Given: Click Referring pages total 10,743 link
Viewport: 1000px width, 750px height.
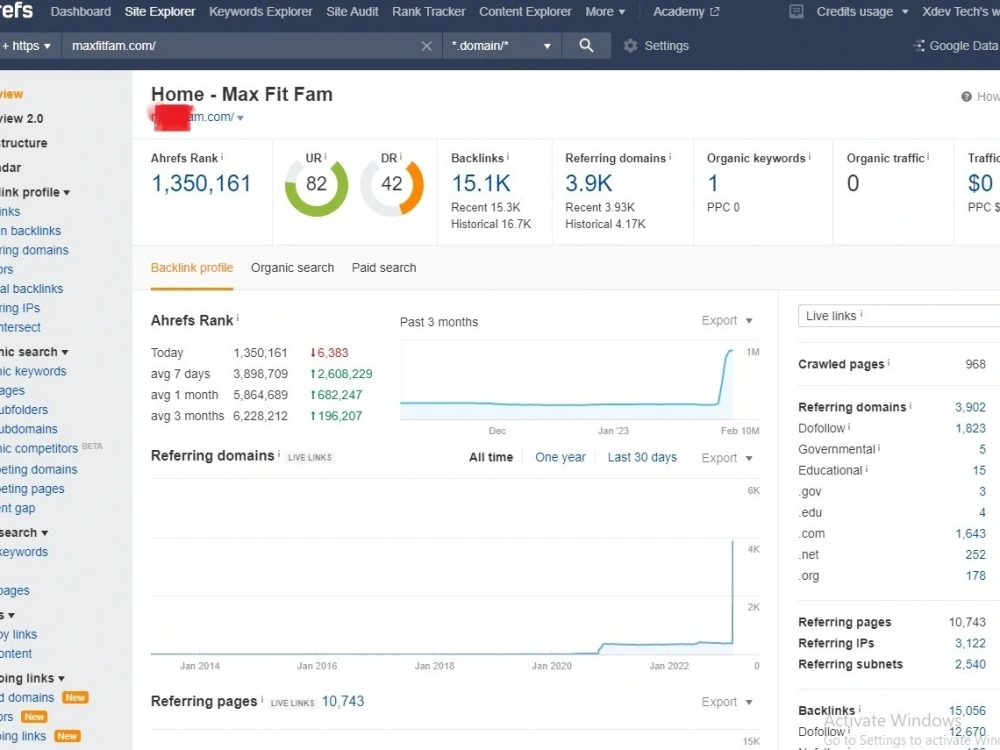Looking at the screenshot, I should coord(342,701).
